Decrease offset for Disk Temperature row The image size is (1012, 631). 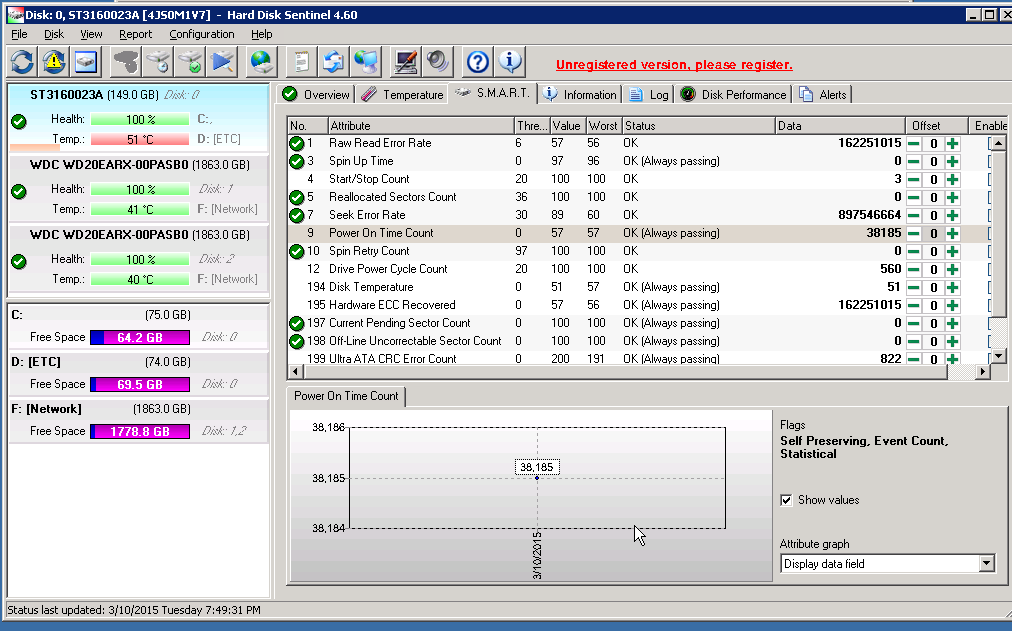(913, 287)
